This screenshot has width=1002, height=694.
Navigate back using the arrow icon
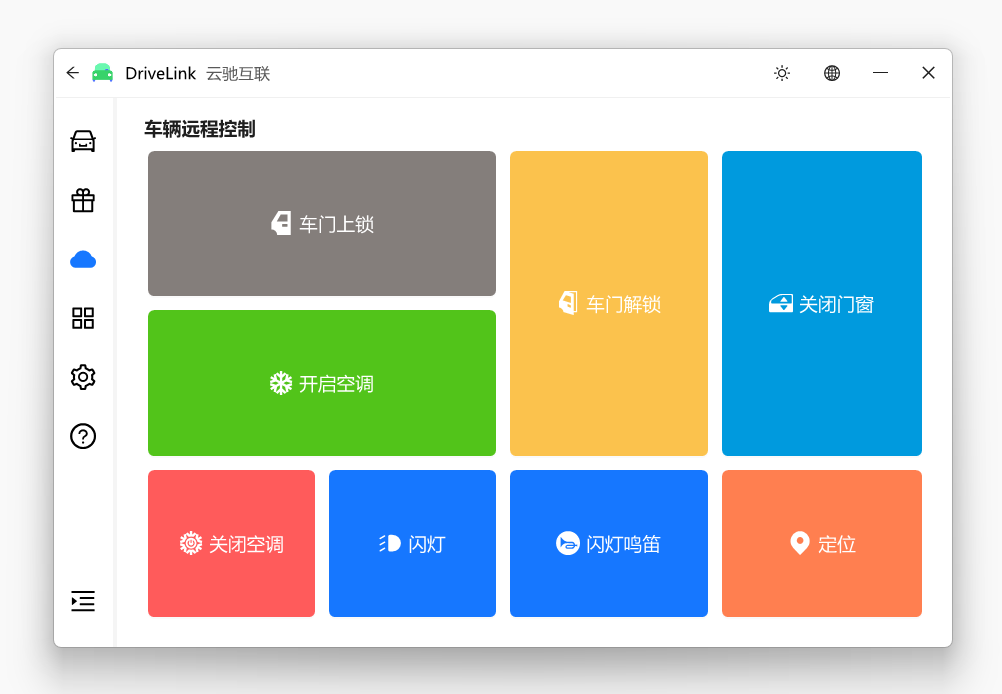pyautogui.click(x=71, y=73)
